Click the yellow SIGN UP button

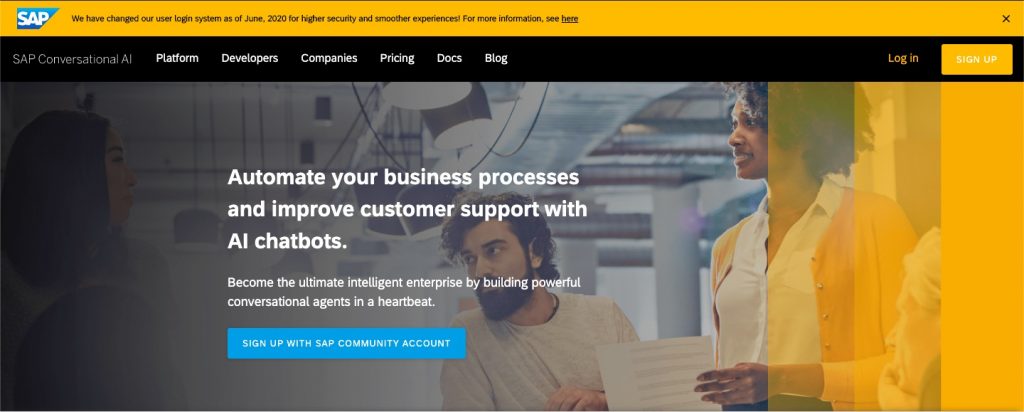pos(976,59)
